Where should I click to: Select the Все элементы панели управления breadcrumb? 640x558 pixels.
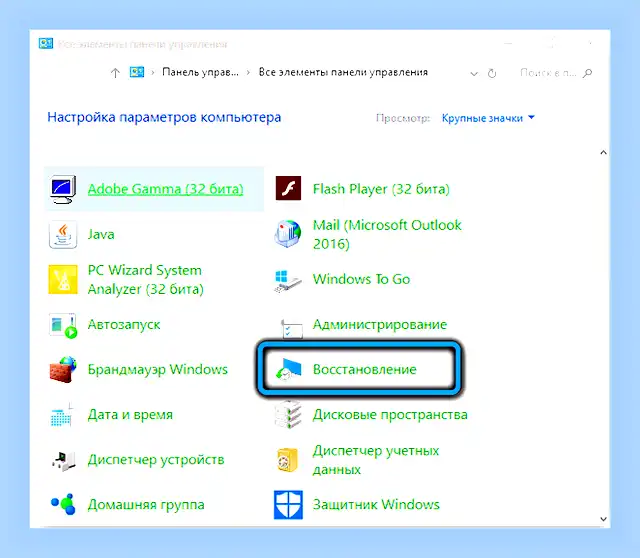[x=343, y=72]
